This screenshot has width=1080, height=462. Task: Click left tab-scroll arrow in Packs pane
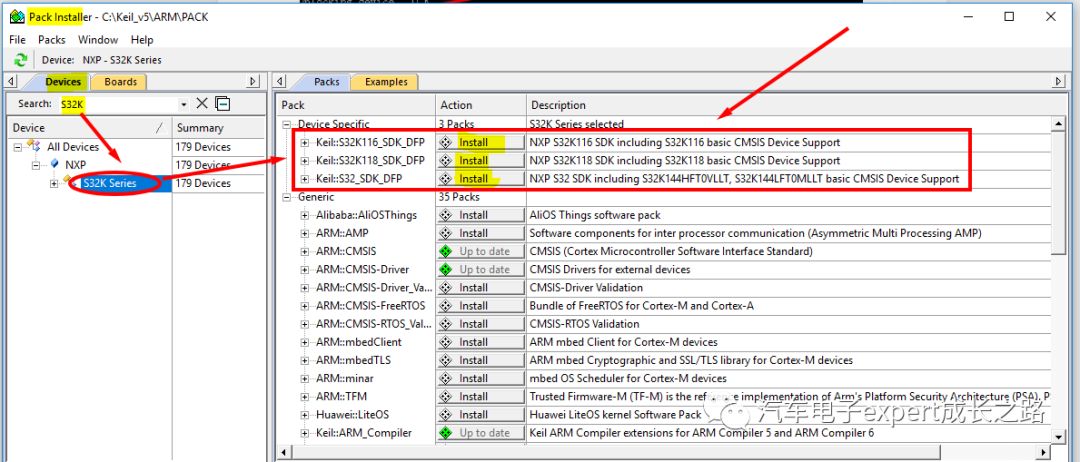[280, 82]
